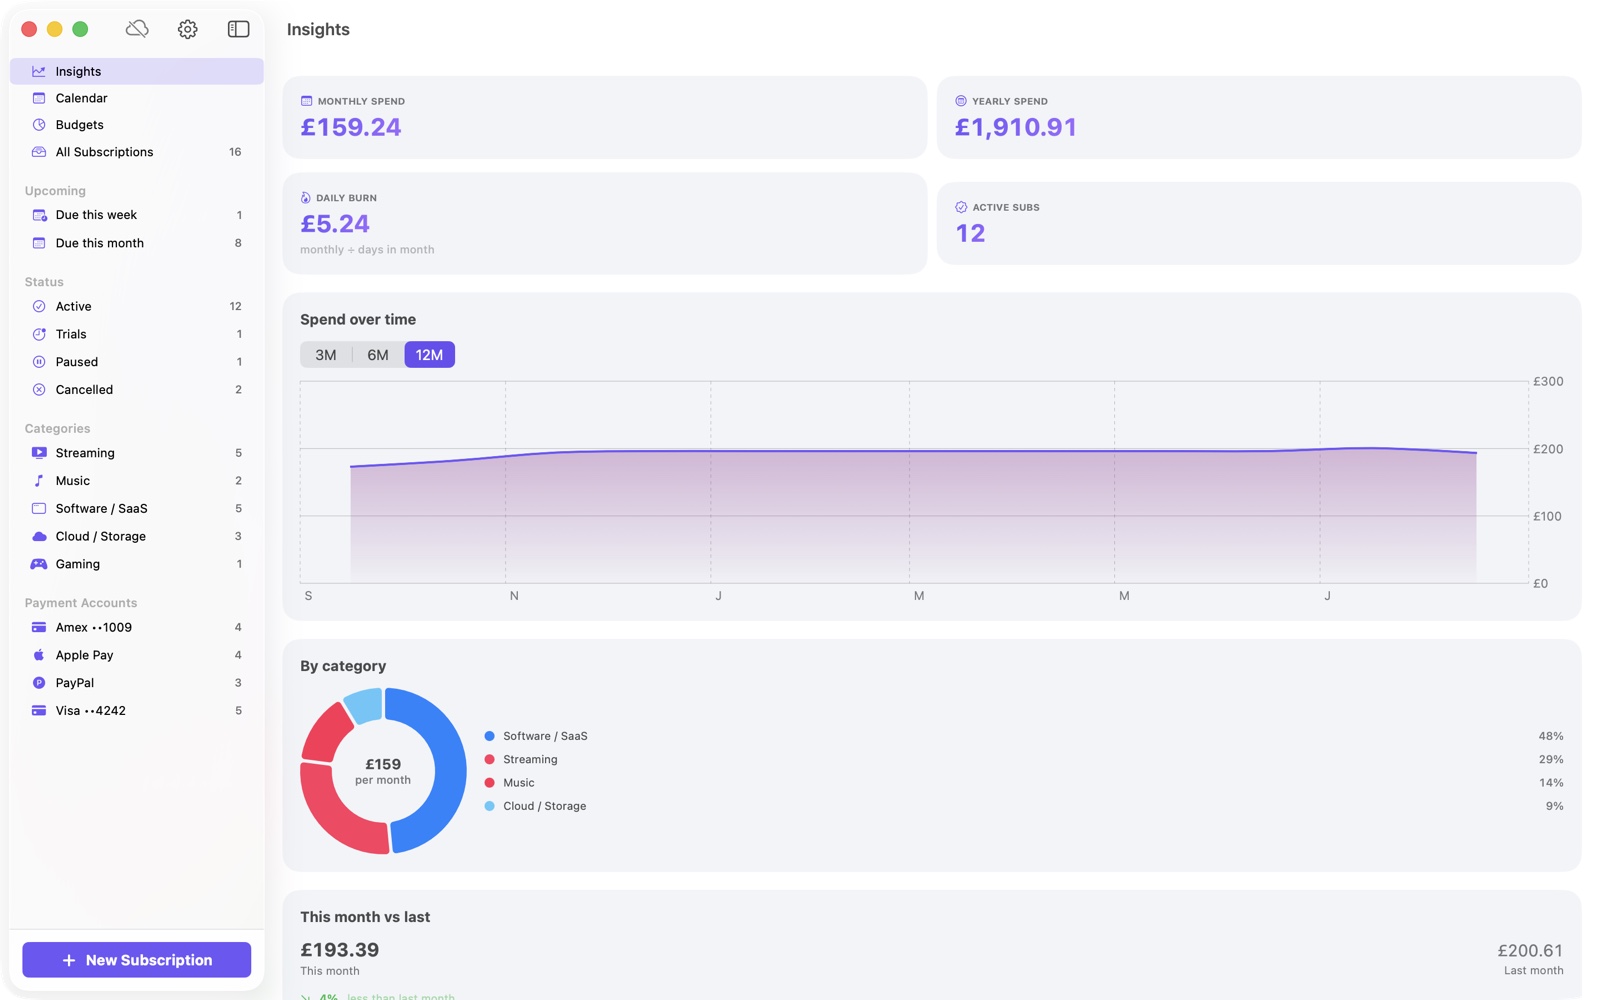Click the Monthly Spend card

click(x=605, y=117)
